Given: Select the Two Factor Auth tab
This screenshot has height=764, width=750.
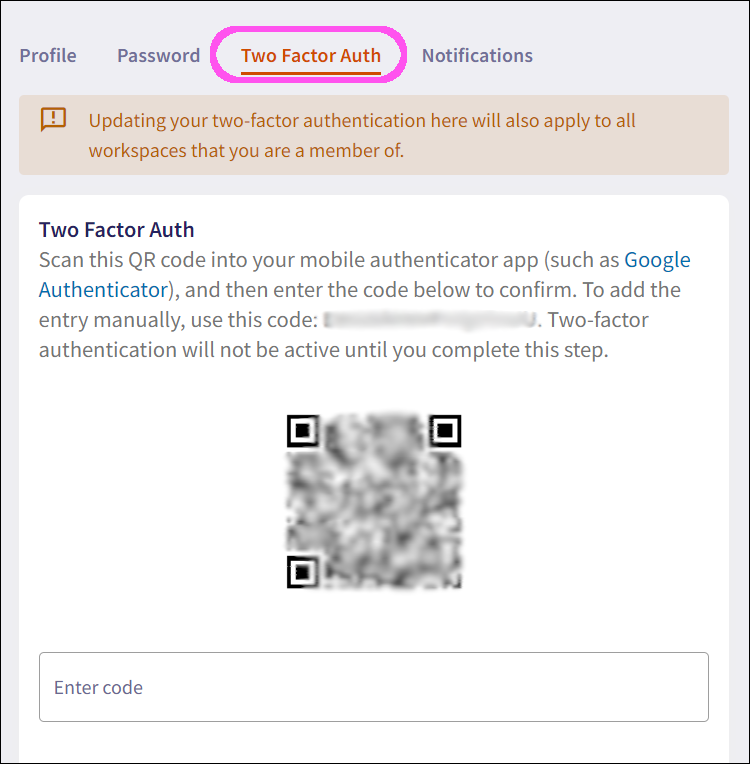Looking at the screenshot, I should pos(310,56).
